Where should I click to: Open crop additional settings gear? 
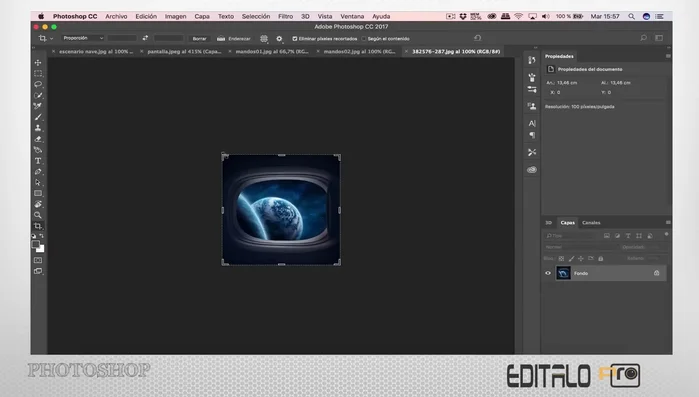pos(279,39)
